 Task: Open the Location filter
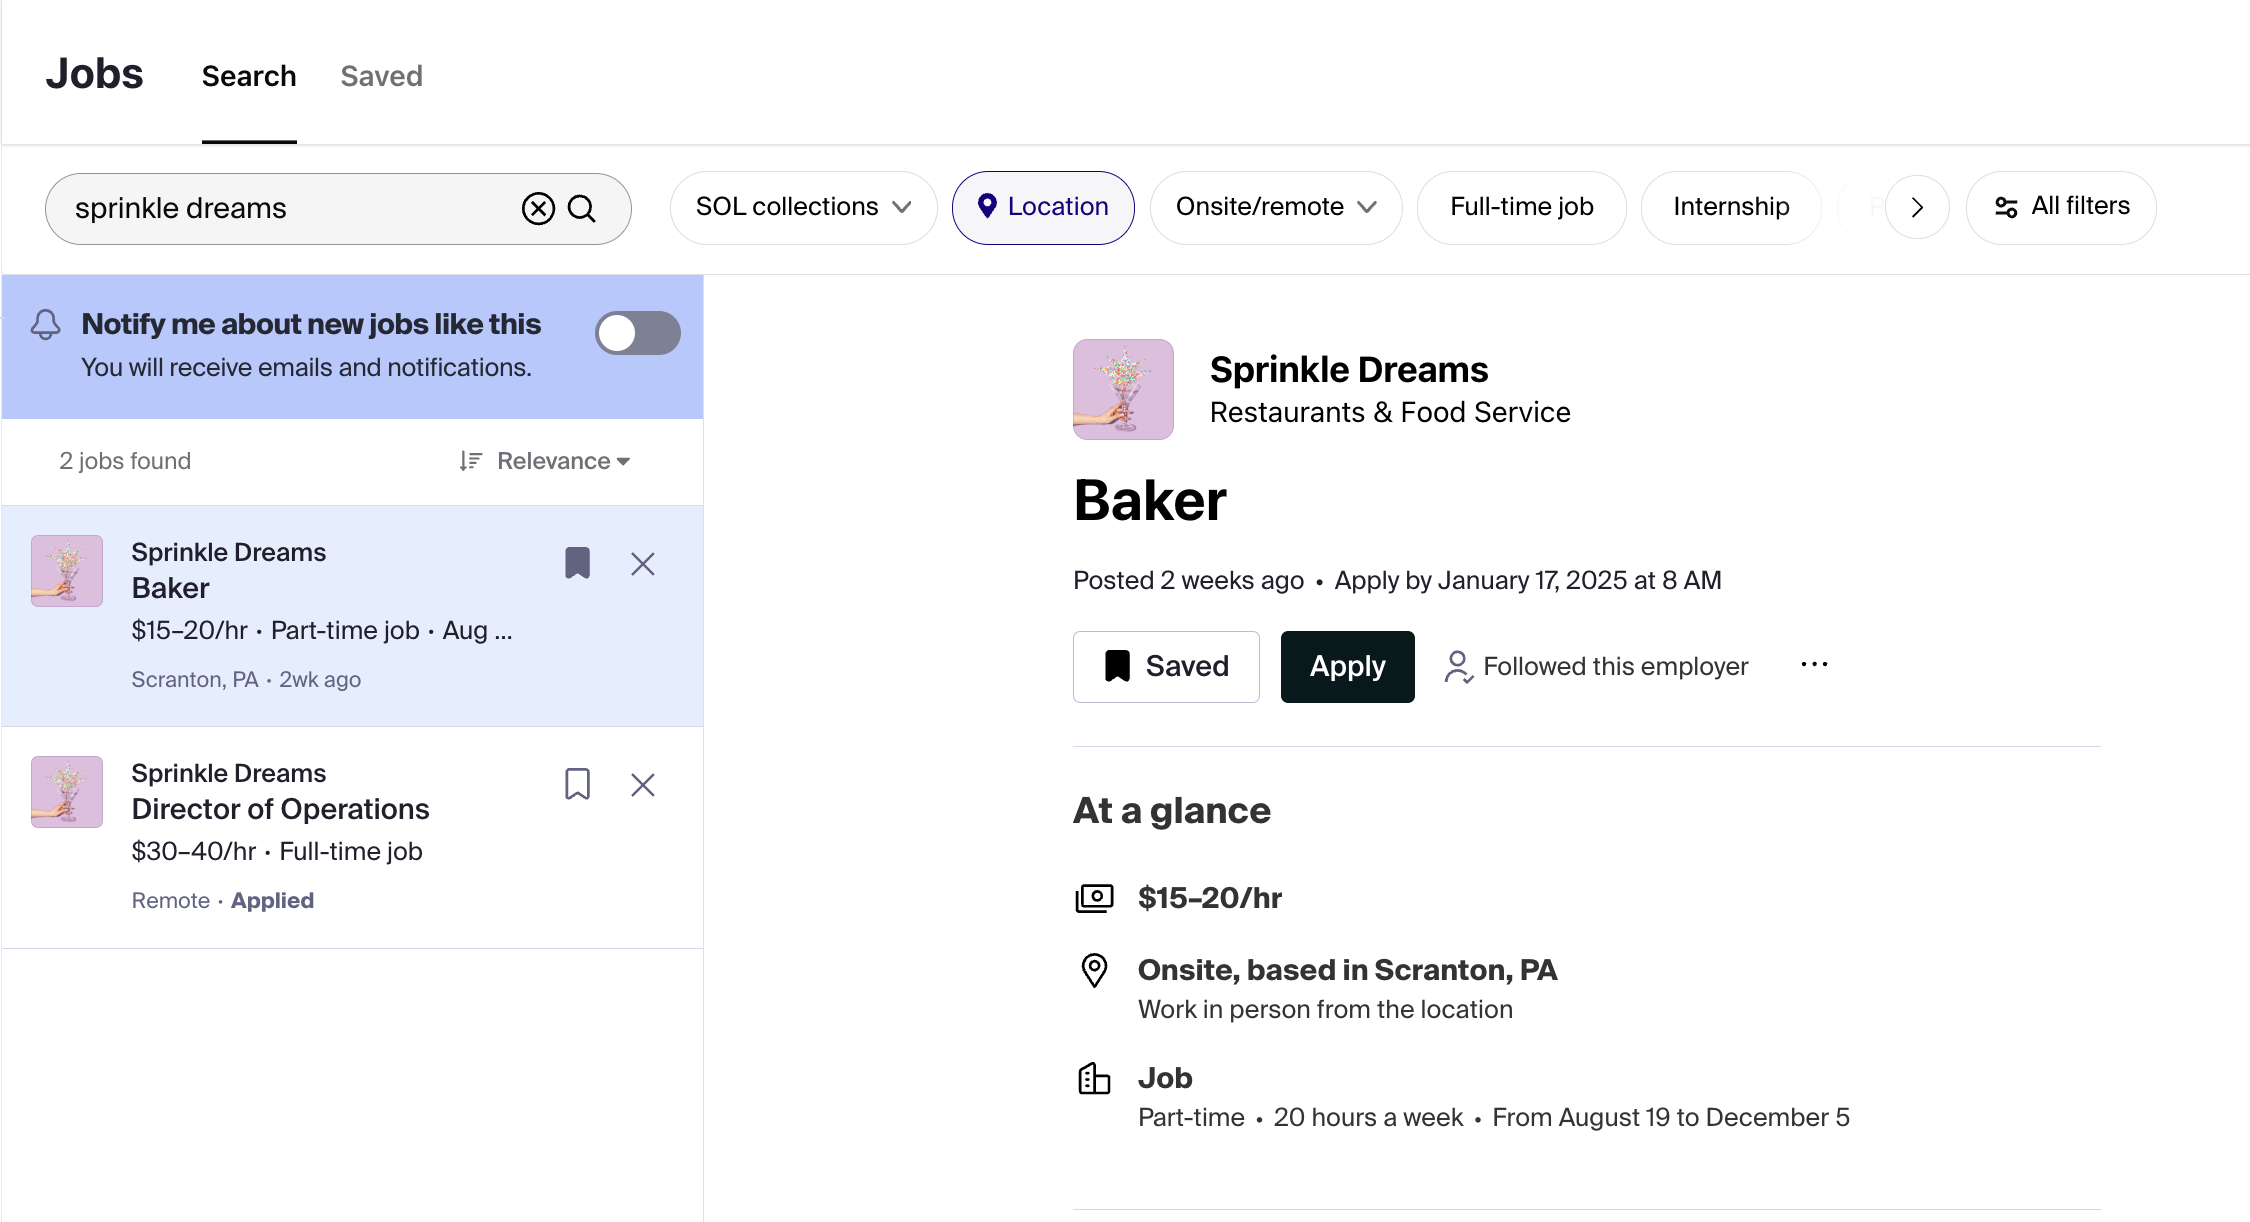pyautogui.click(x=1043, y=207)
